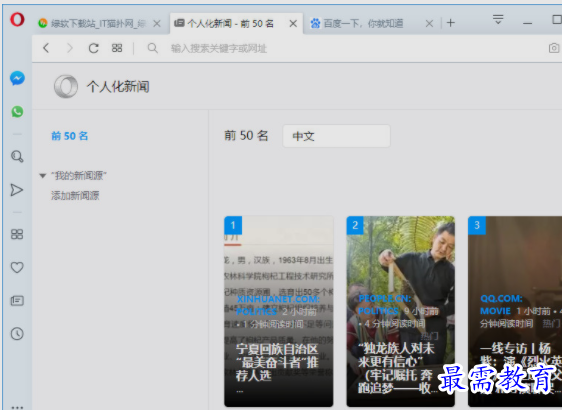The image size is (562, 410).
Task: Click the 独龙族人对未来更有信心 headline
Action: pyautogui.click(x=397, y=368)
